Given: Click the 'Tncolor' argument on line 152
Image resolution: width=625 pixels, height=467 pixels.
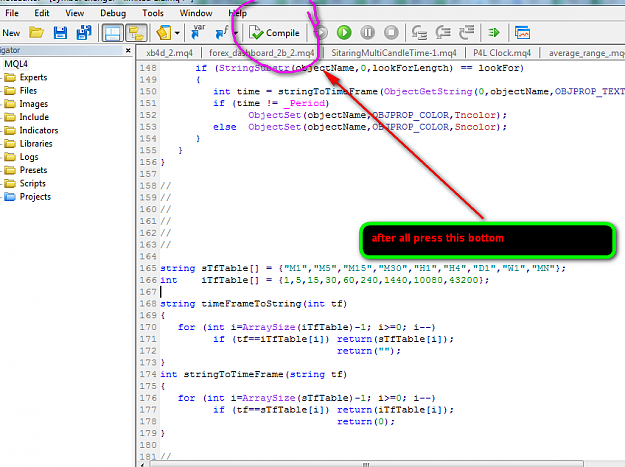Looking at the screenshot, I should point(475,115).
